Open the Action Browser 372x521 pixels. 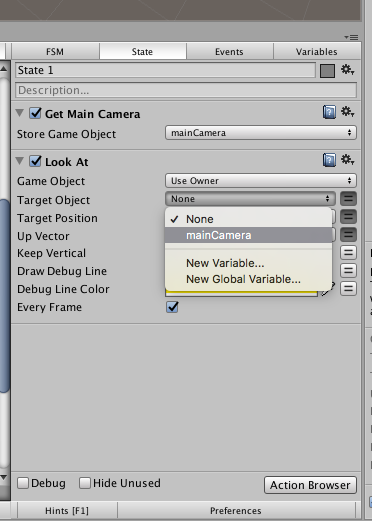[x=310, y=485]
